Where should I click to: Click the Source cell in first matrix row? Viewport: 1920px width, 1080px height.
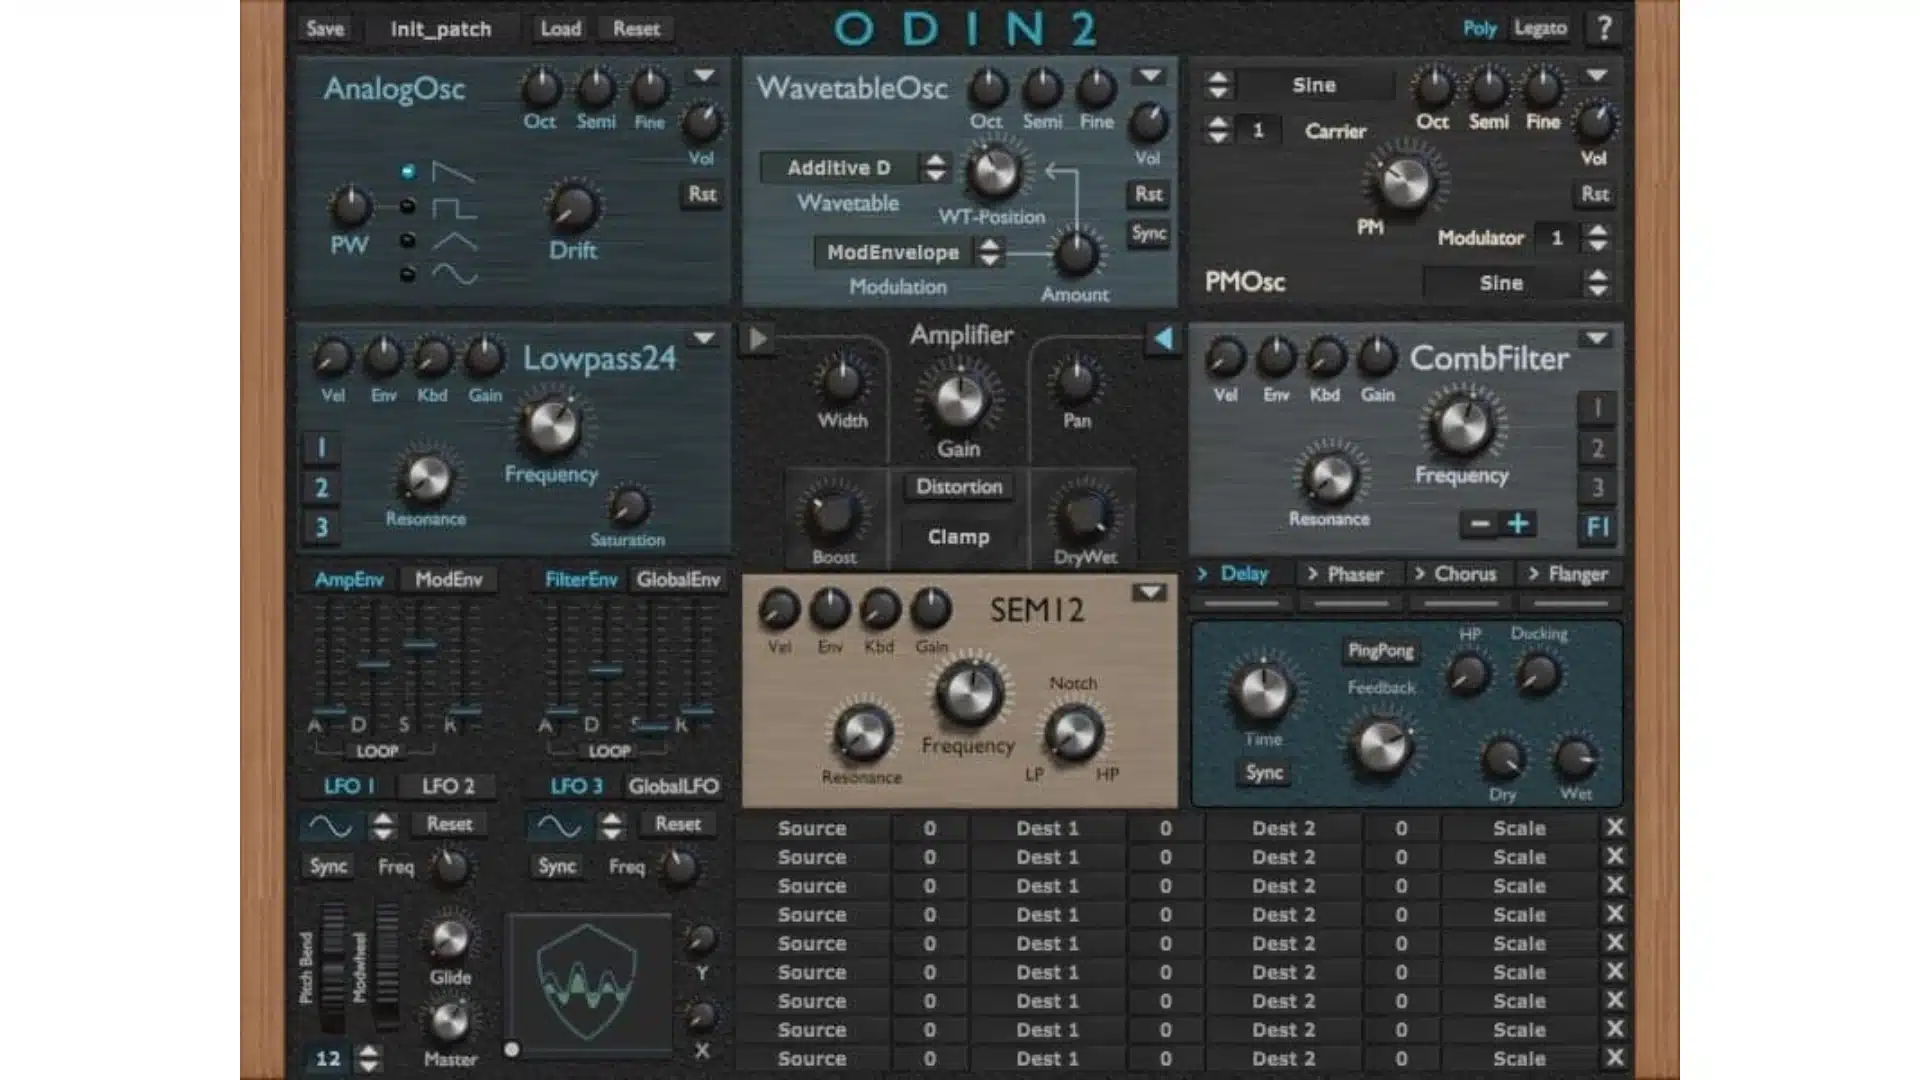812,828
